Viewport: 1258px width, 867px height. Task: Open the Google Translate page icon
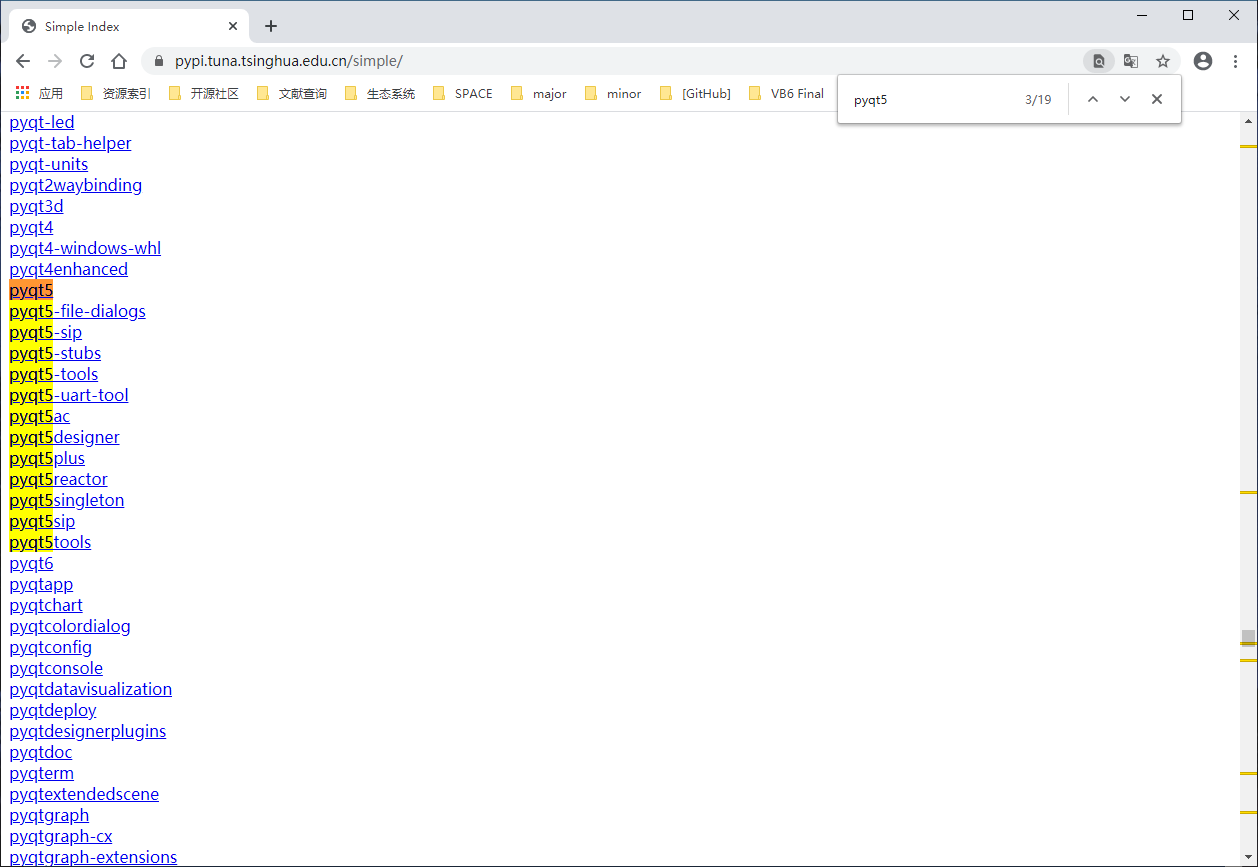[x=1130, y=61]
